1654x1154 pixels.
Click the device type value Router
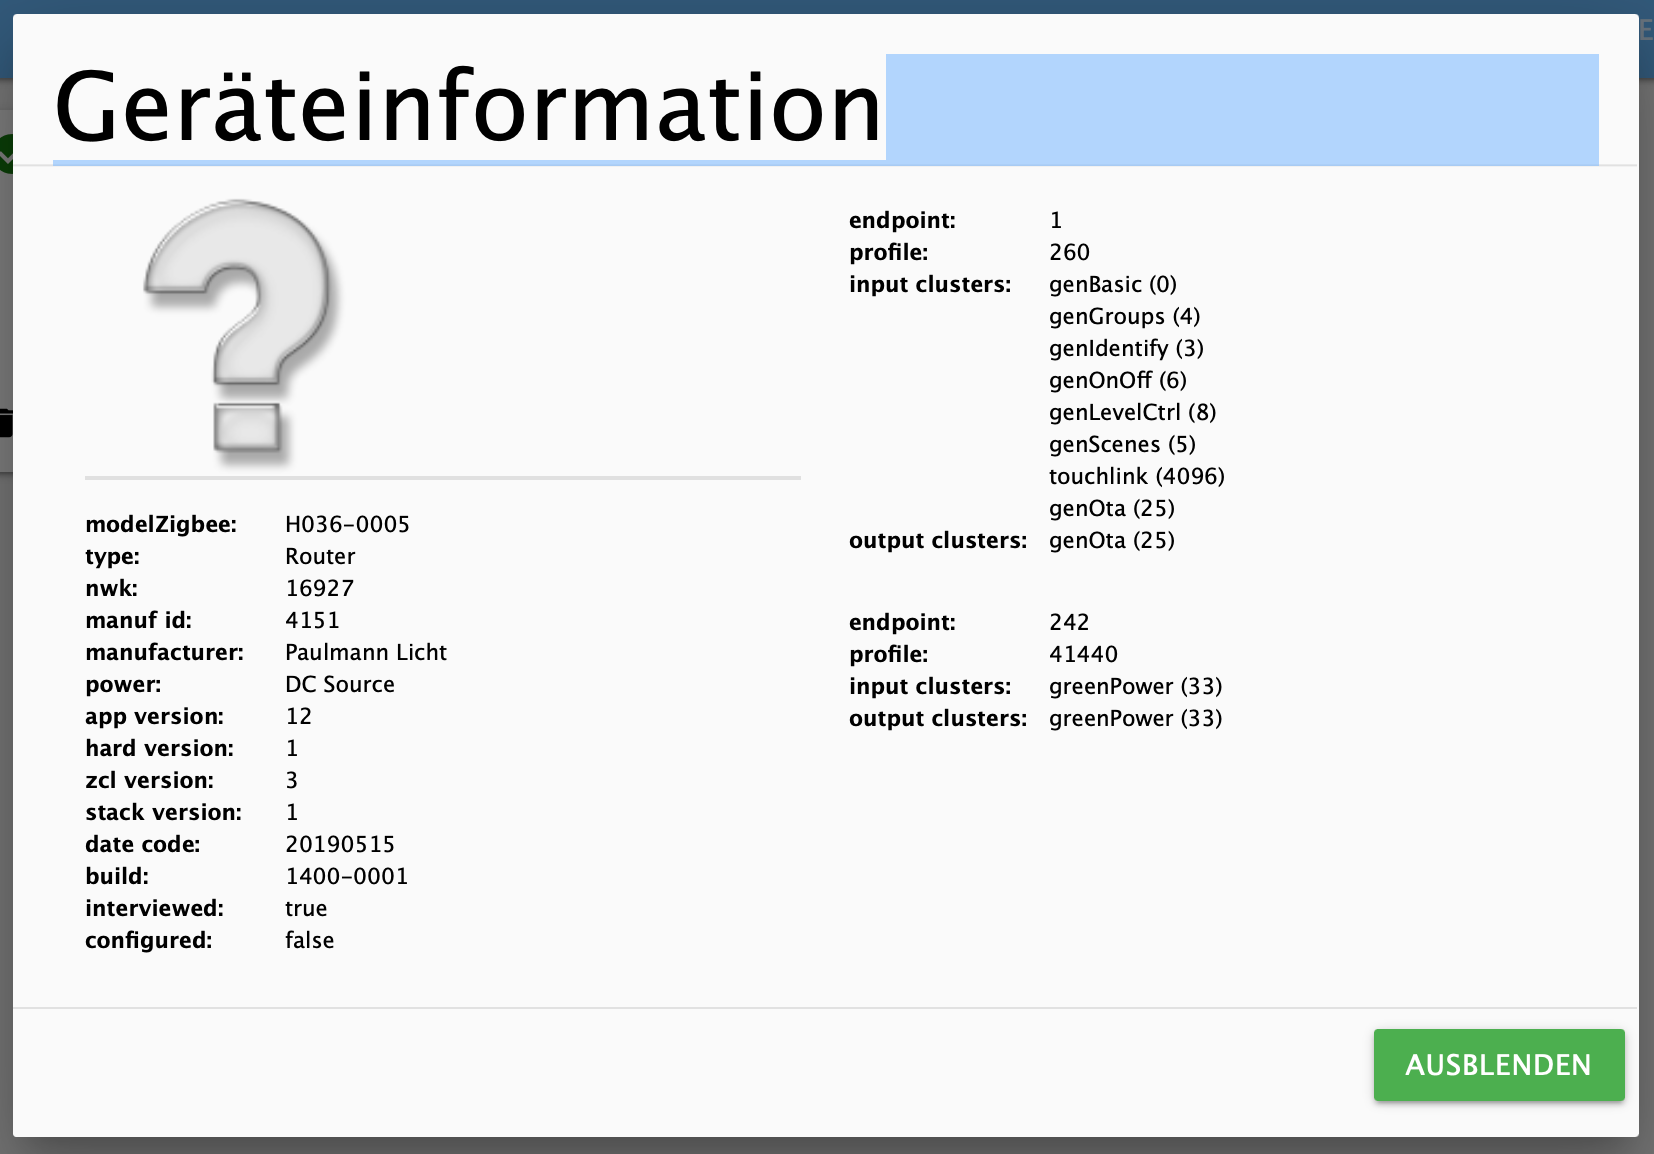(x=320, y=556)
